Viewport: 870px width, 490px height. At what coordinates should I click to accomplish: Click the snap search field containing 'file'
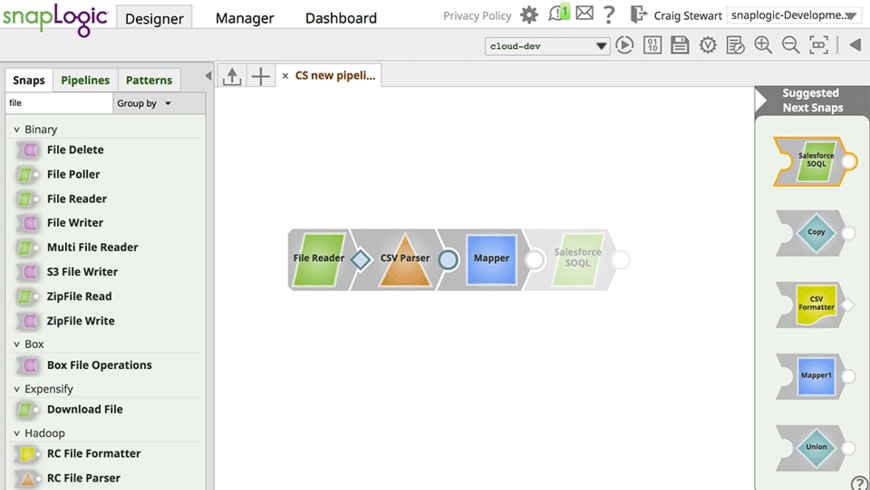coord(59,103)
